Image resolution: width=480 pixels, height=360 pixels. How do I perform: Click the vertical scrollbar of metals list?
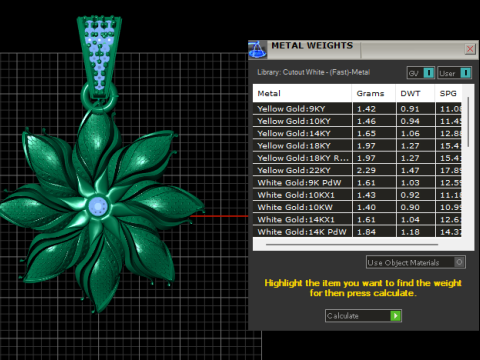[468, 122]
